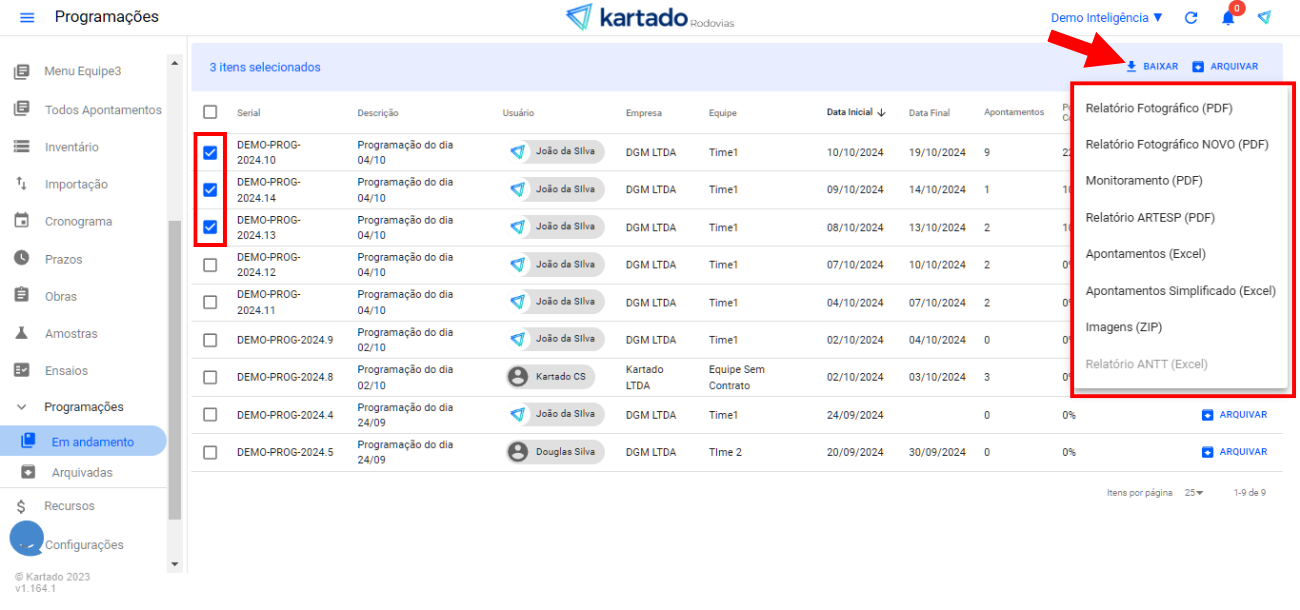Click the ARQUIVAR button in selection bar
The height and width of the screenshot is (610, 1300).
[x=1225, y=67]
